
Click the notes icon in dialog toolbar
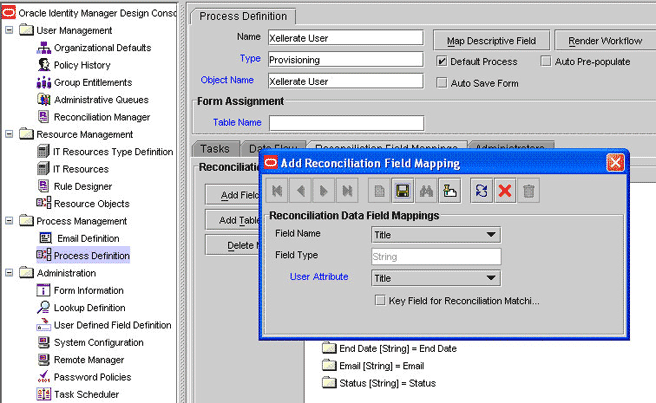[450, 191]
